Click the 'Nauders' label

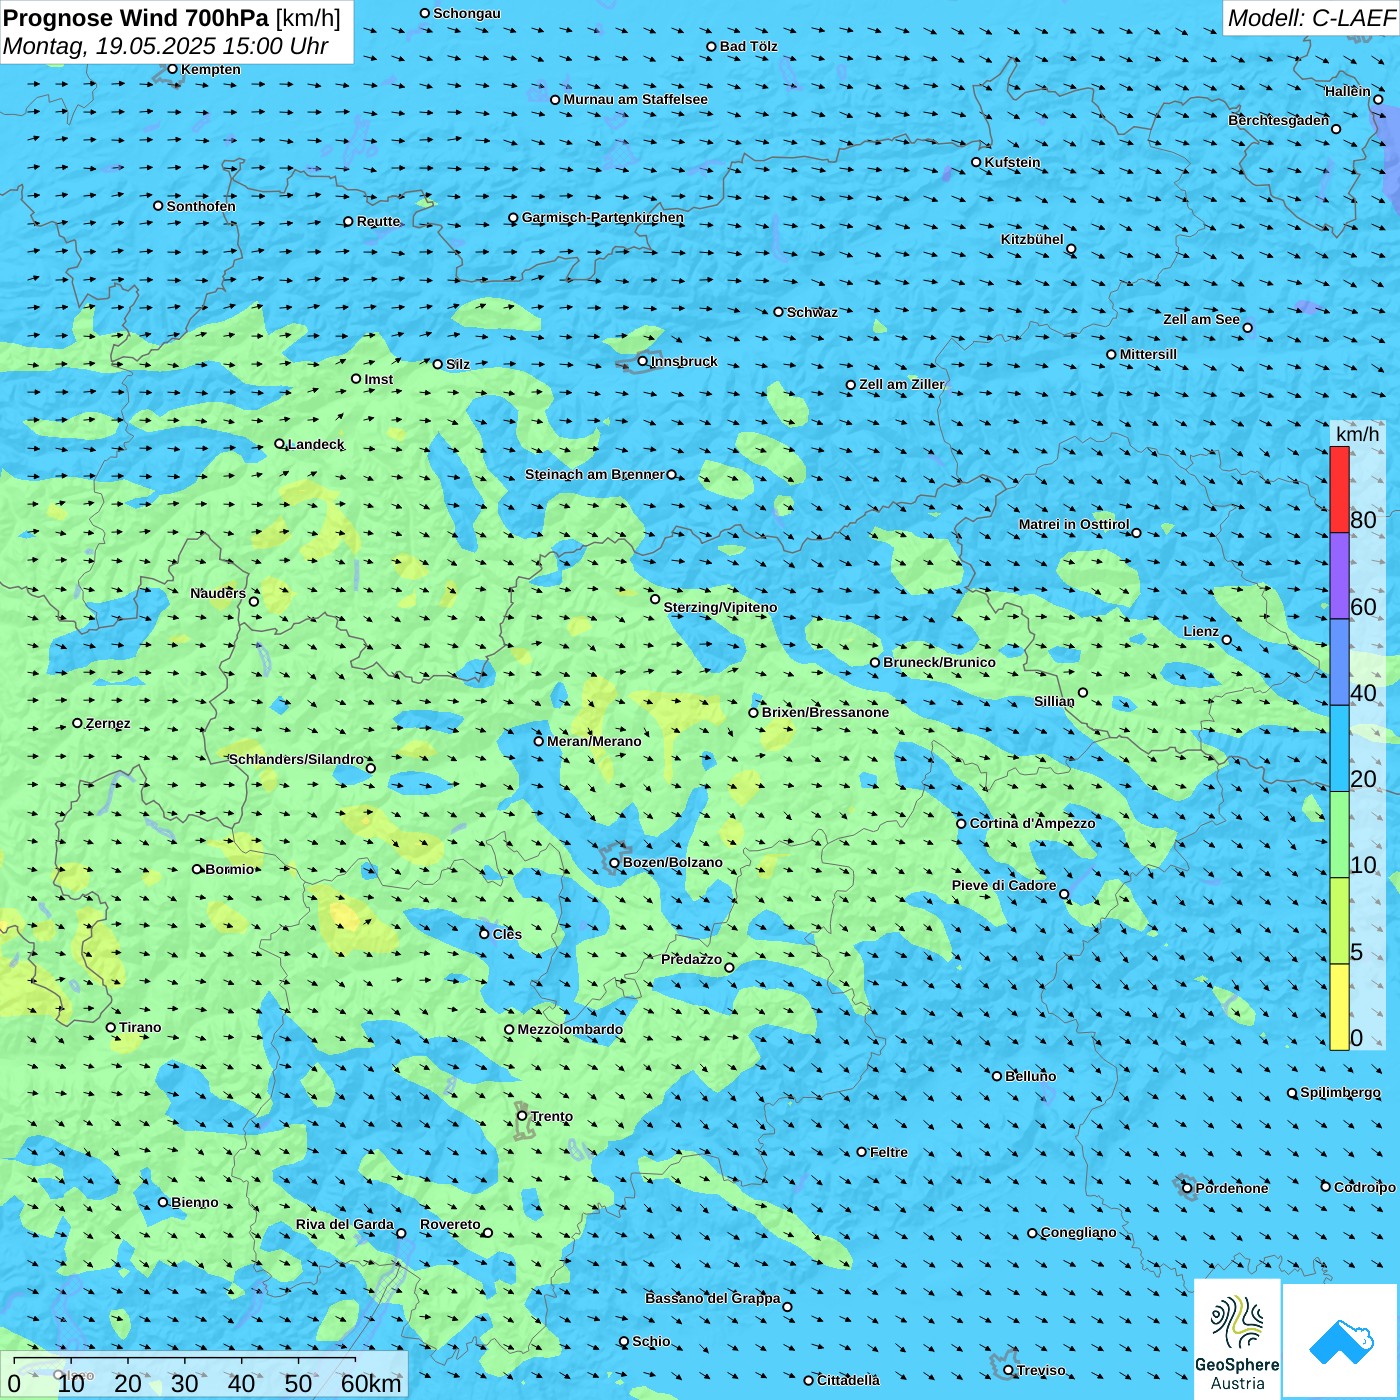[x=218, y=593]
